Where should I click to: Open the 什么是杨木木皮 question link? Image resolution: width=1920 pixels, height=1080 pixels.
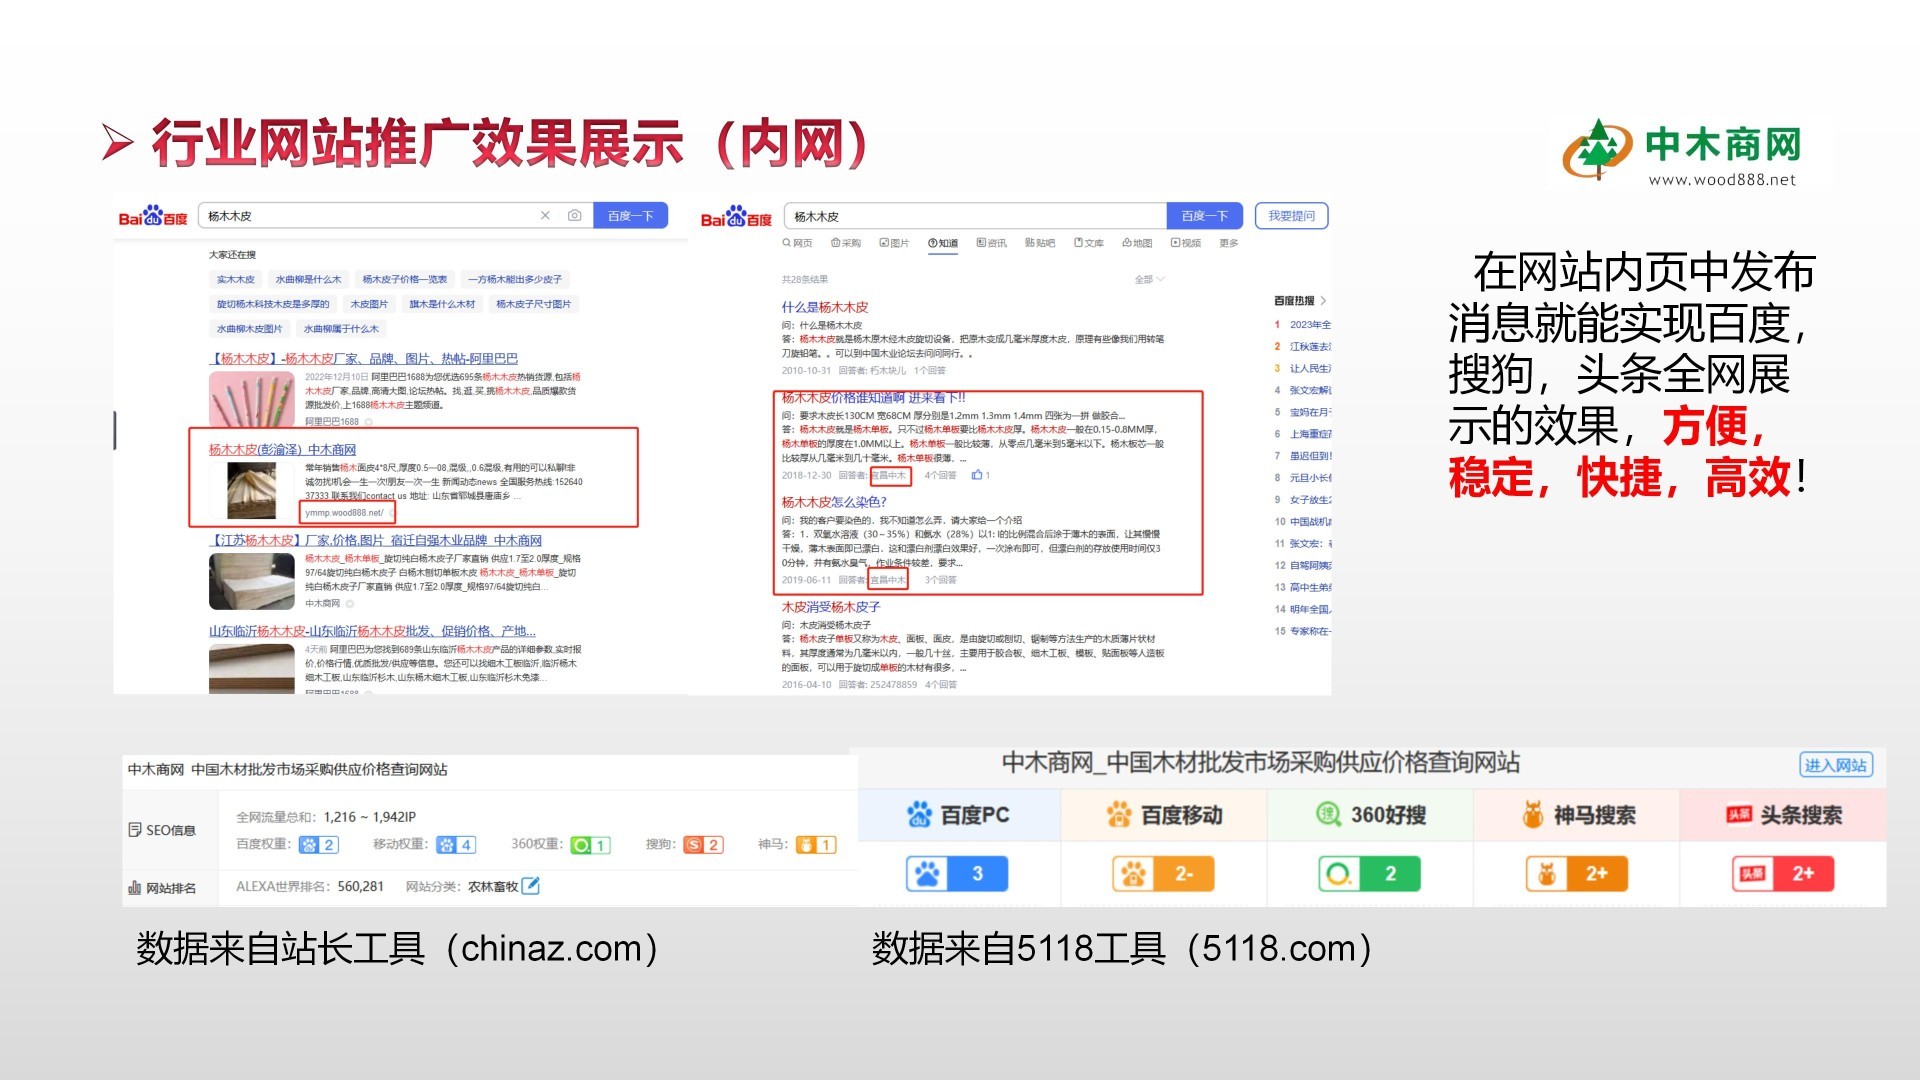point(825,307)
